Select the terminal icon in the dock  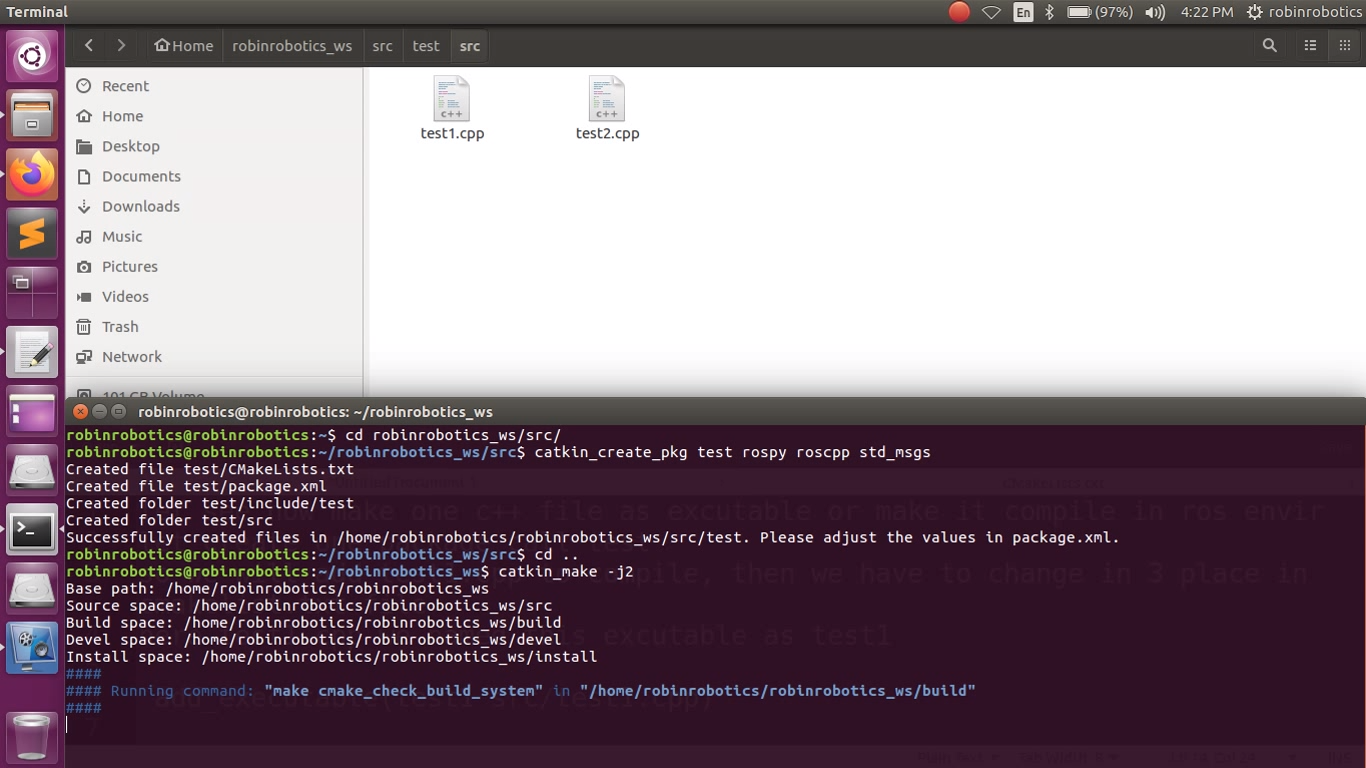click(x=33, y=530)
